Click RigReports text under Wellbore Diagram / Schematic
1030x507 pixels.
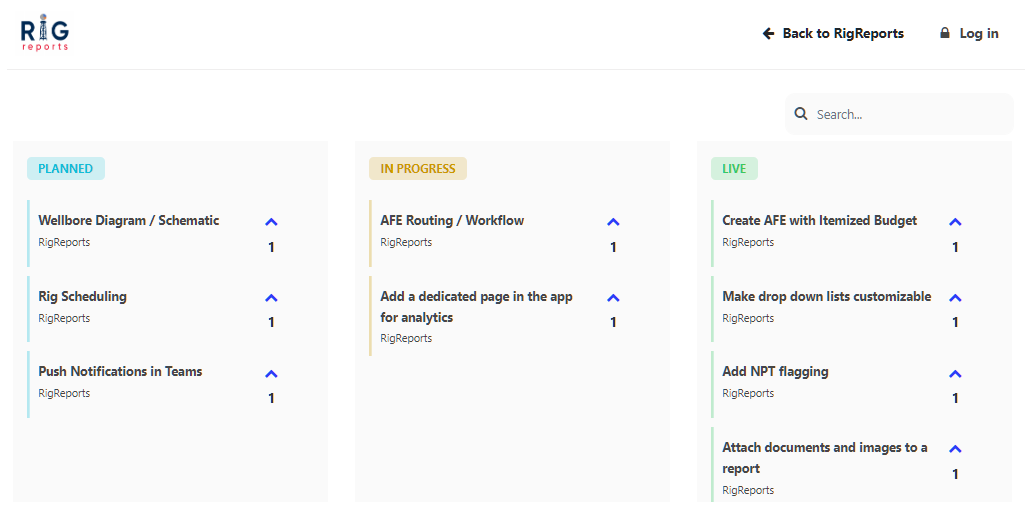click(x=64, y=242)
